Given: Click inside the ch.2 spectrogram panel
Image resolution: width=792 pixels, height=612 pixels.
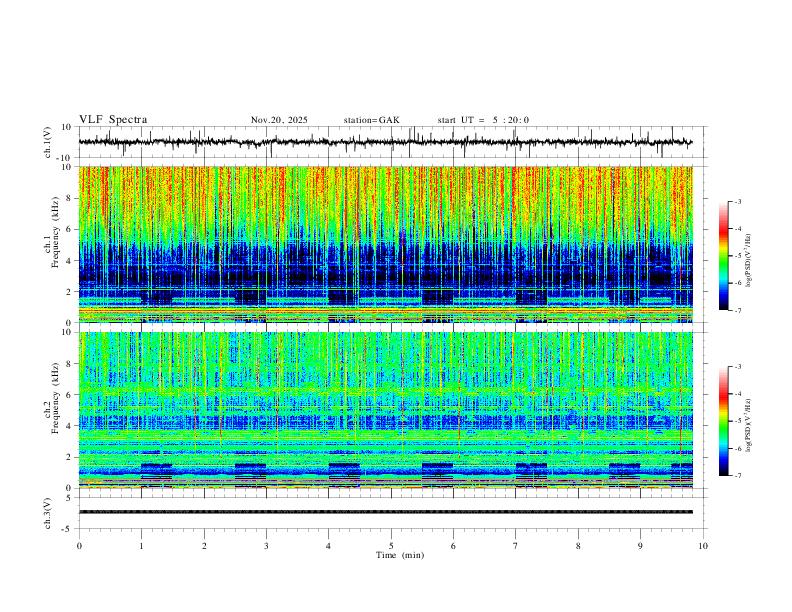Looking at the screenshot, I should click(x=385, y=410).
